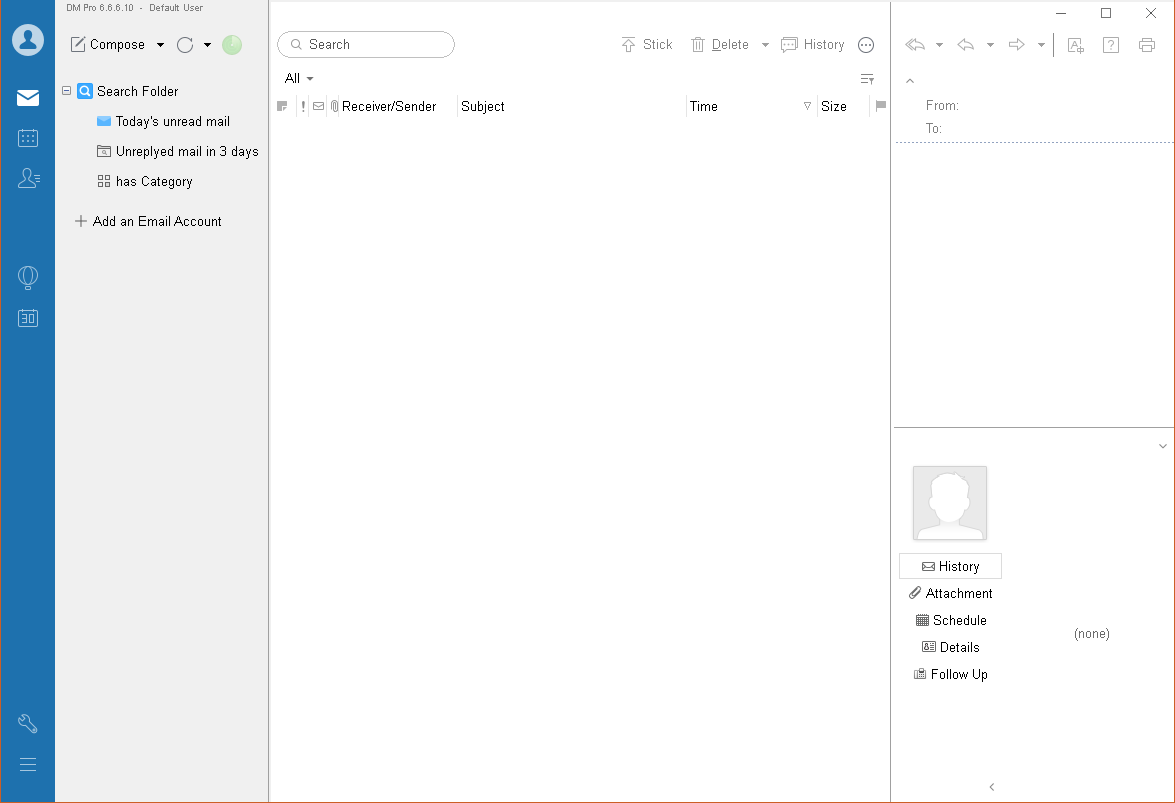Open the 30-day schedule icon in sidebar
1175x803 pixels.
click(x=28, y=318)
